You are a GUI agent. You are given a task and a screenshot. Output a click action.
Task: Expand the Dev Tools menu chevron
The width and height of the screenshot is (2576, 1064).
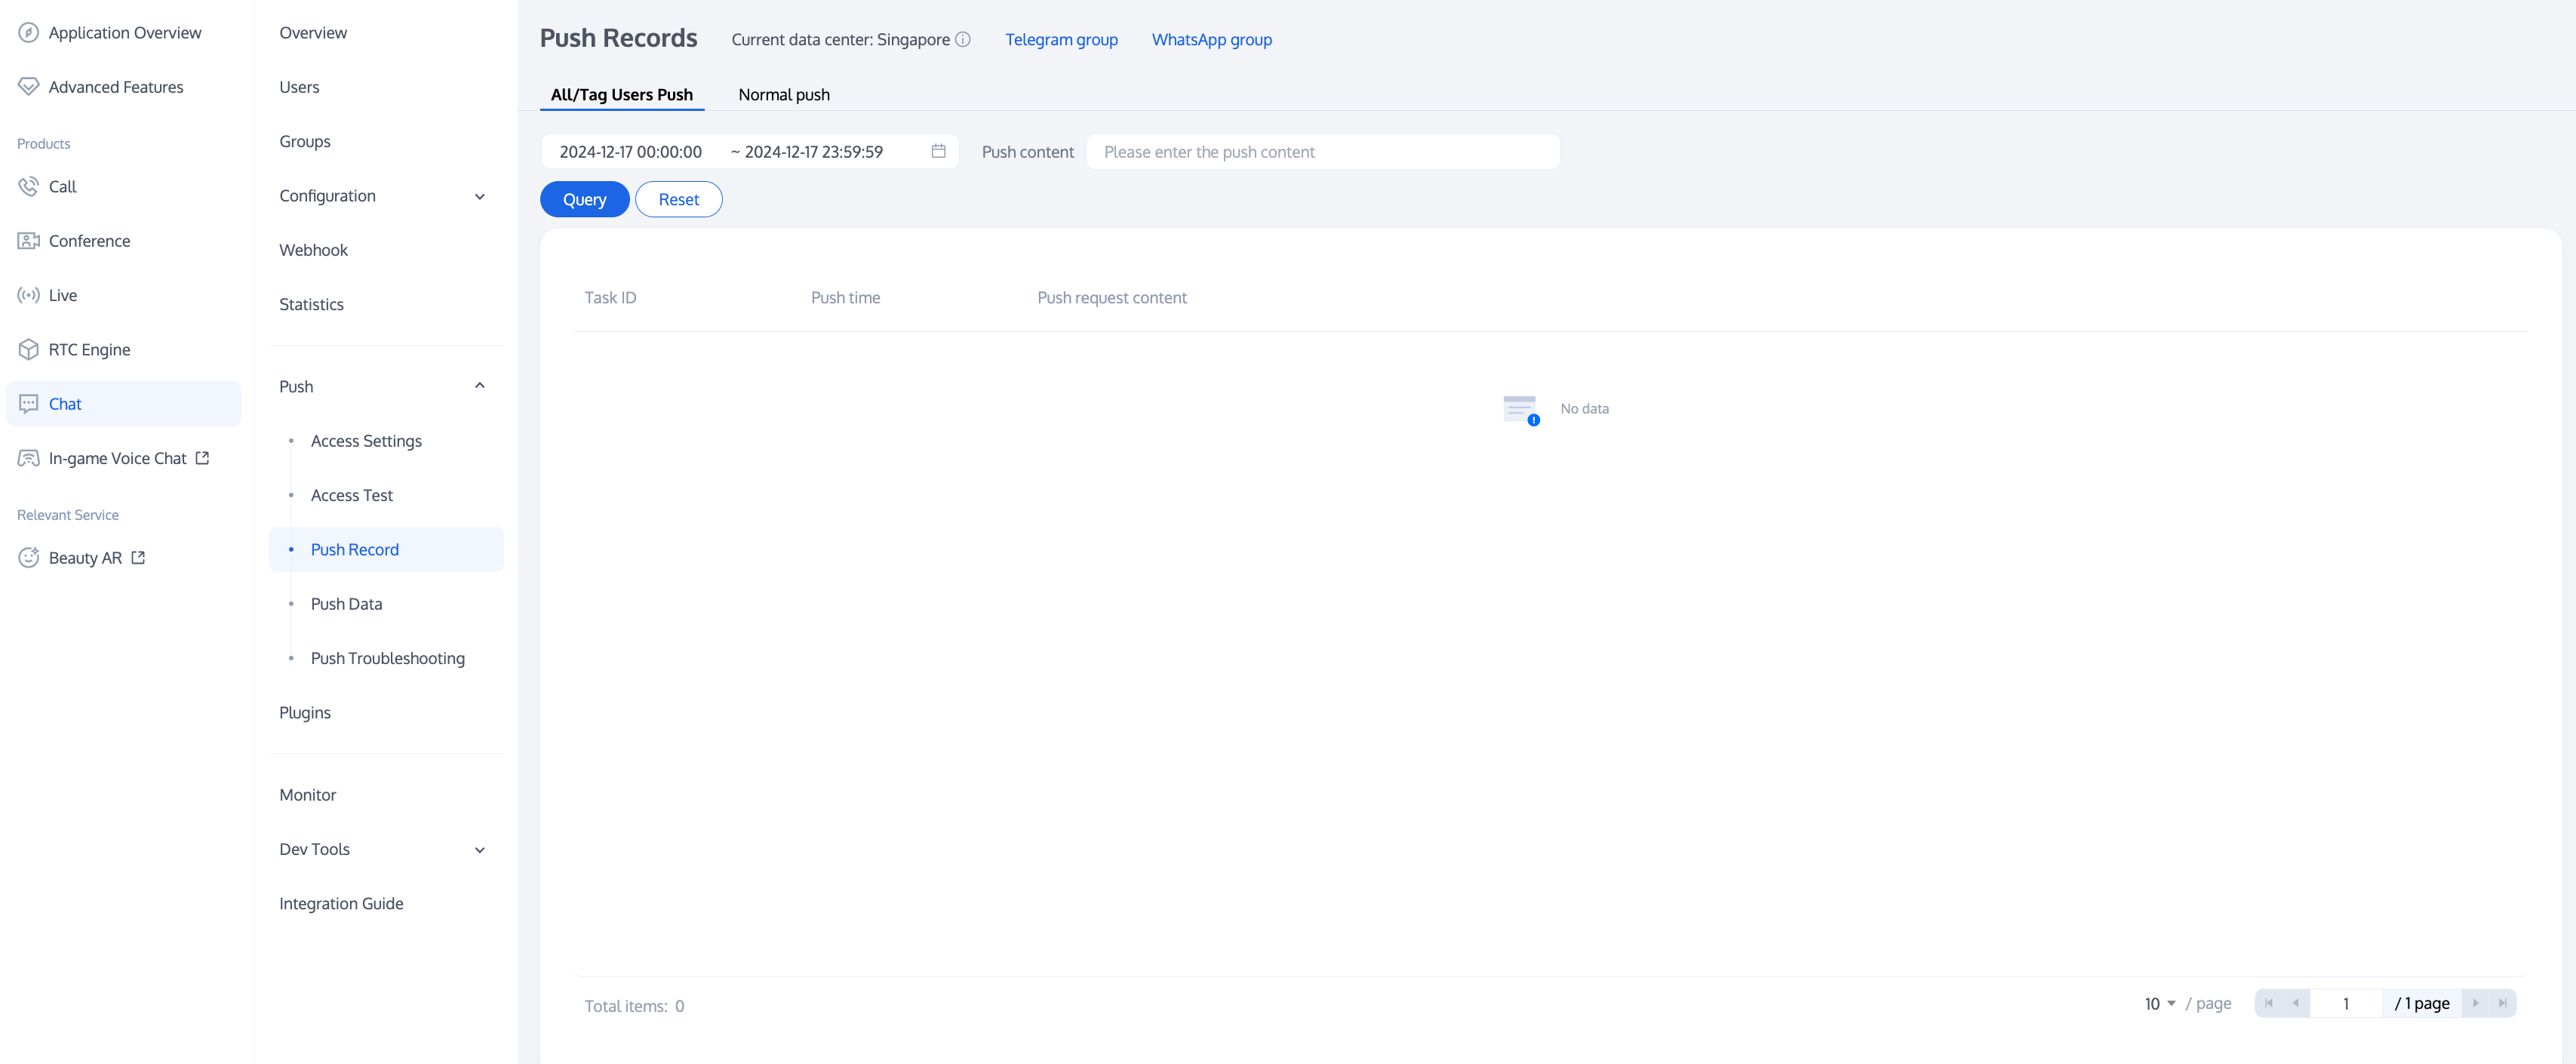480,850
